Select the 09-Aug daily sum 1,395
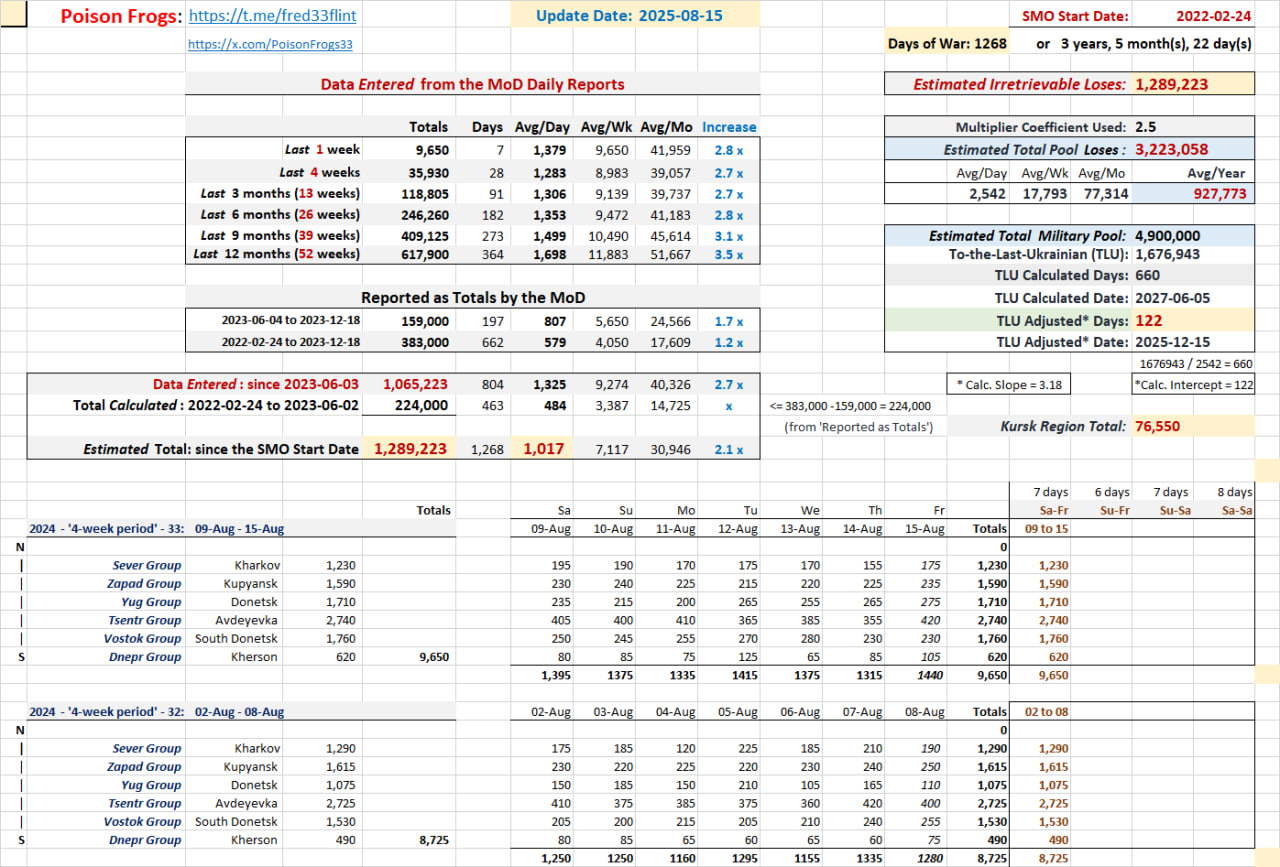 (557, 676)
